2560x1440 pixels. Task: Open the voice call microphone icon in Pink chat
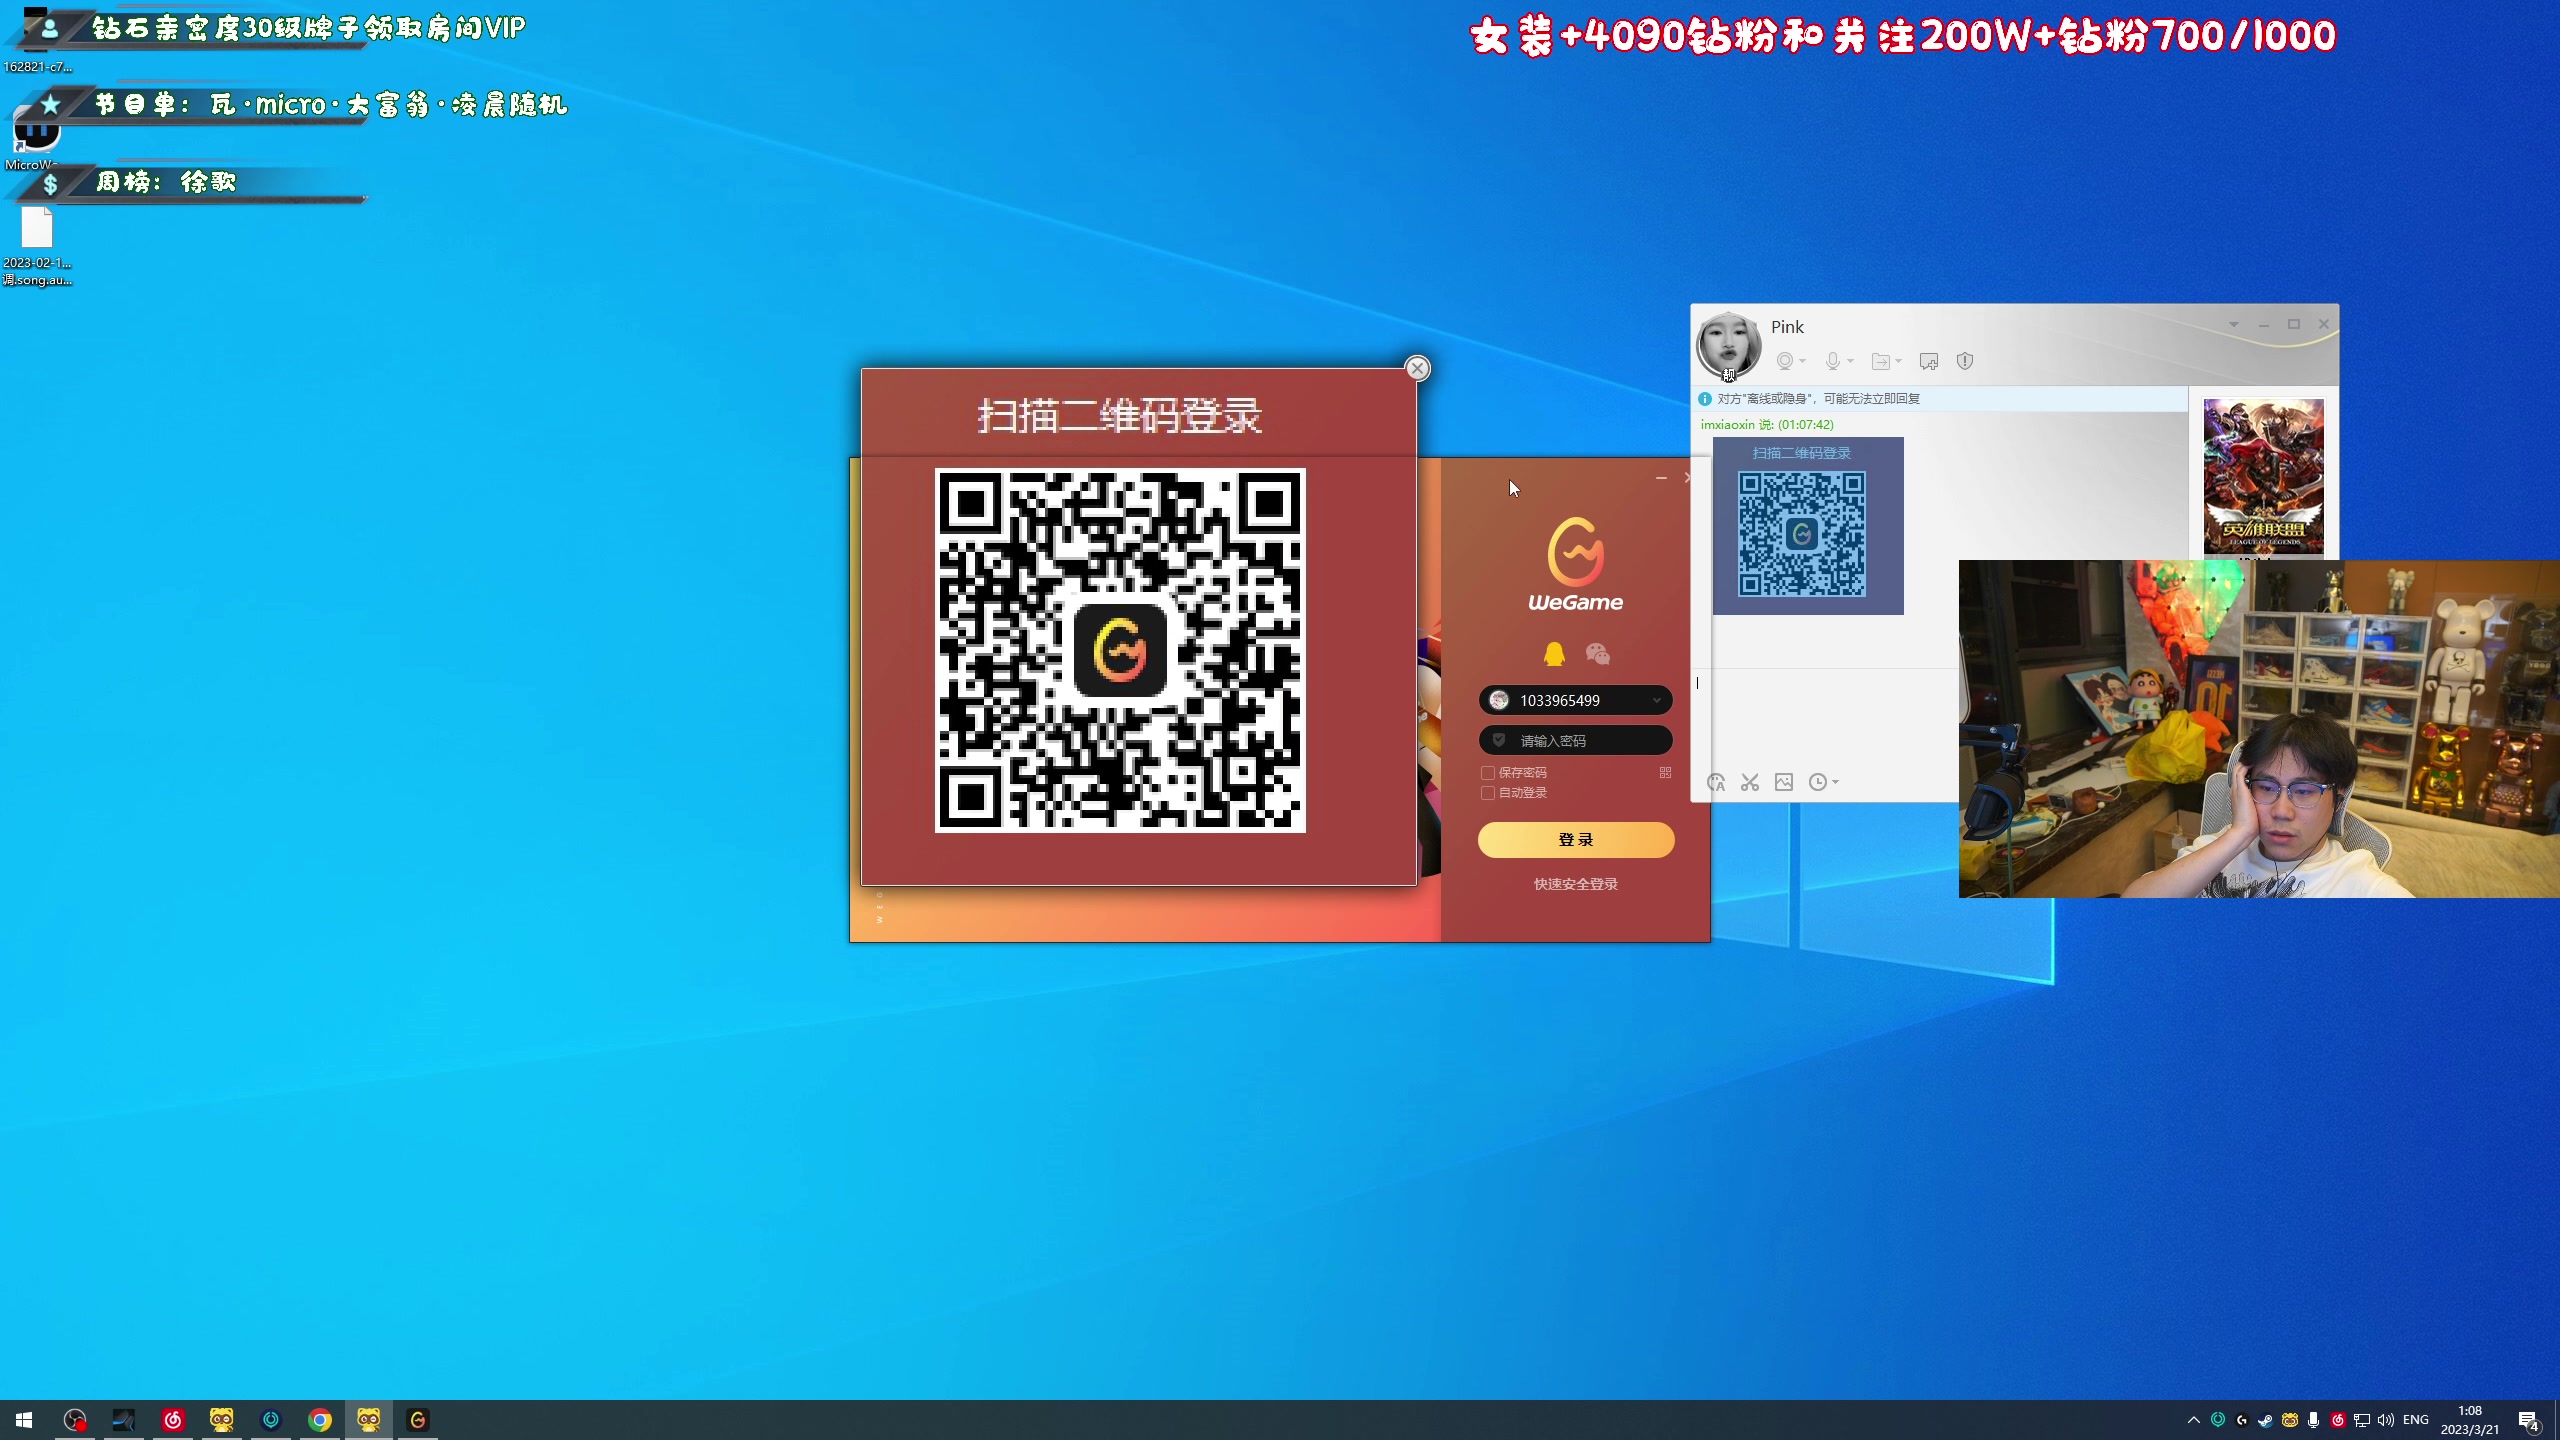(1832, 361)
